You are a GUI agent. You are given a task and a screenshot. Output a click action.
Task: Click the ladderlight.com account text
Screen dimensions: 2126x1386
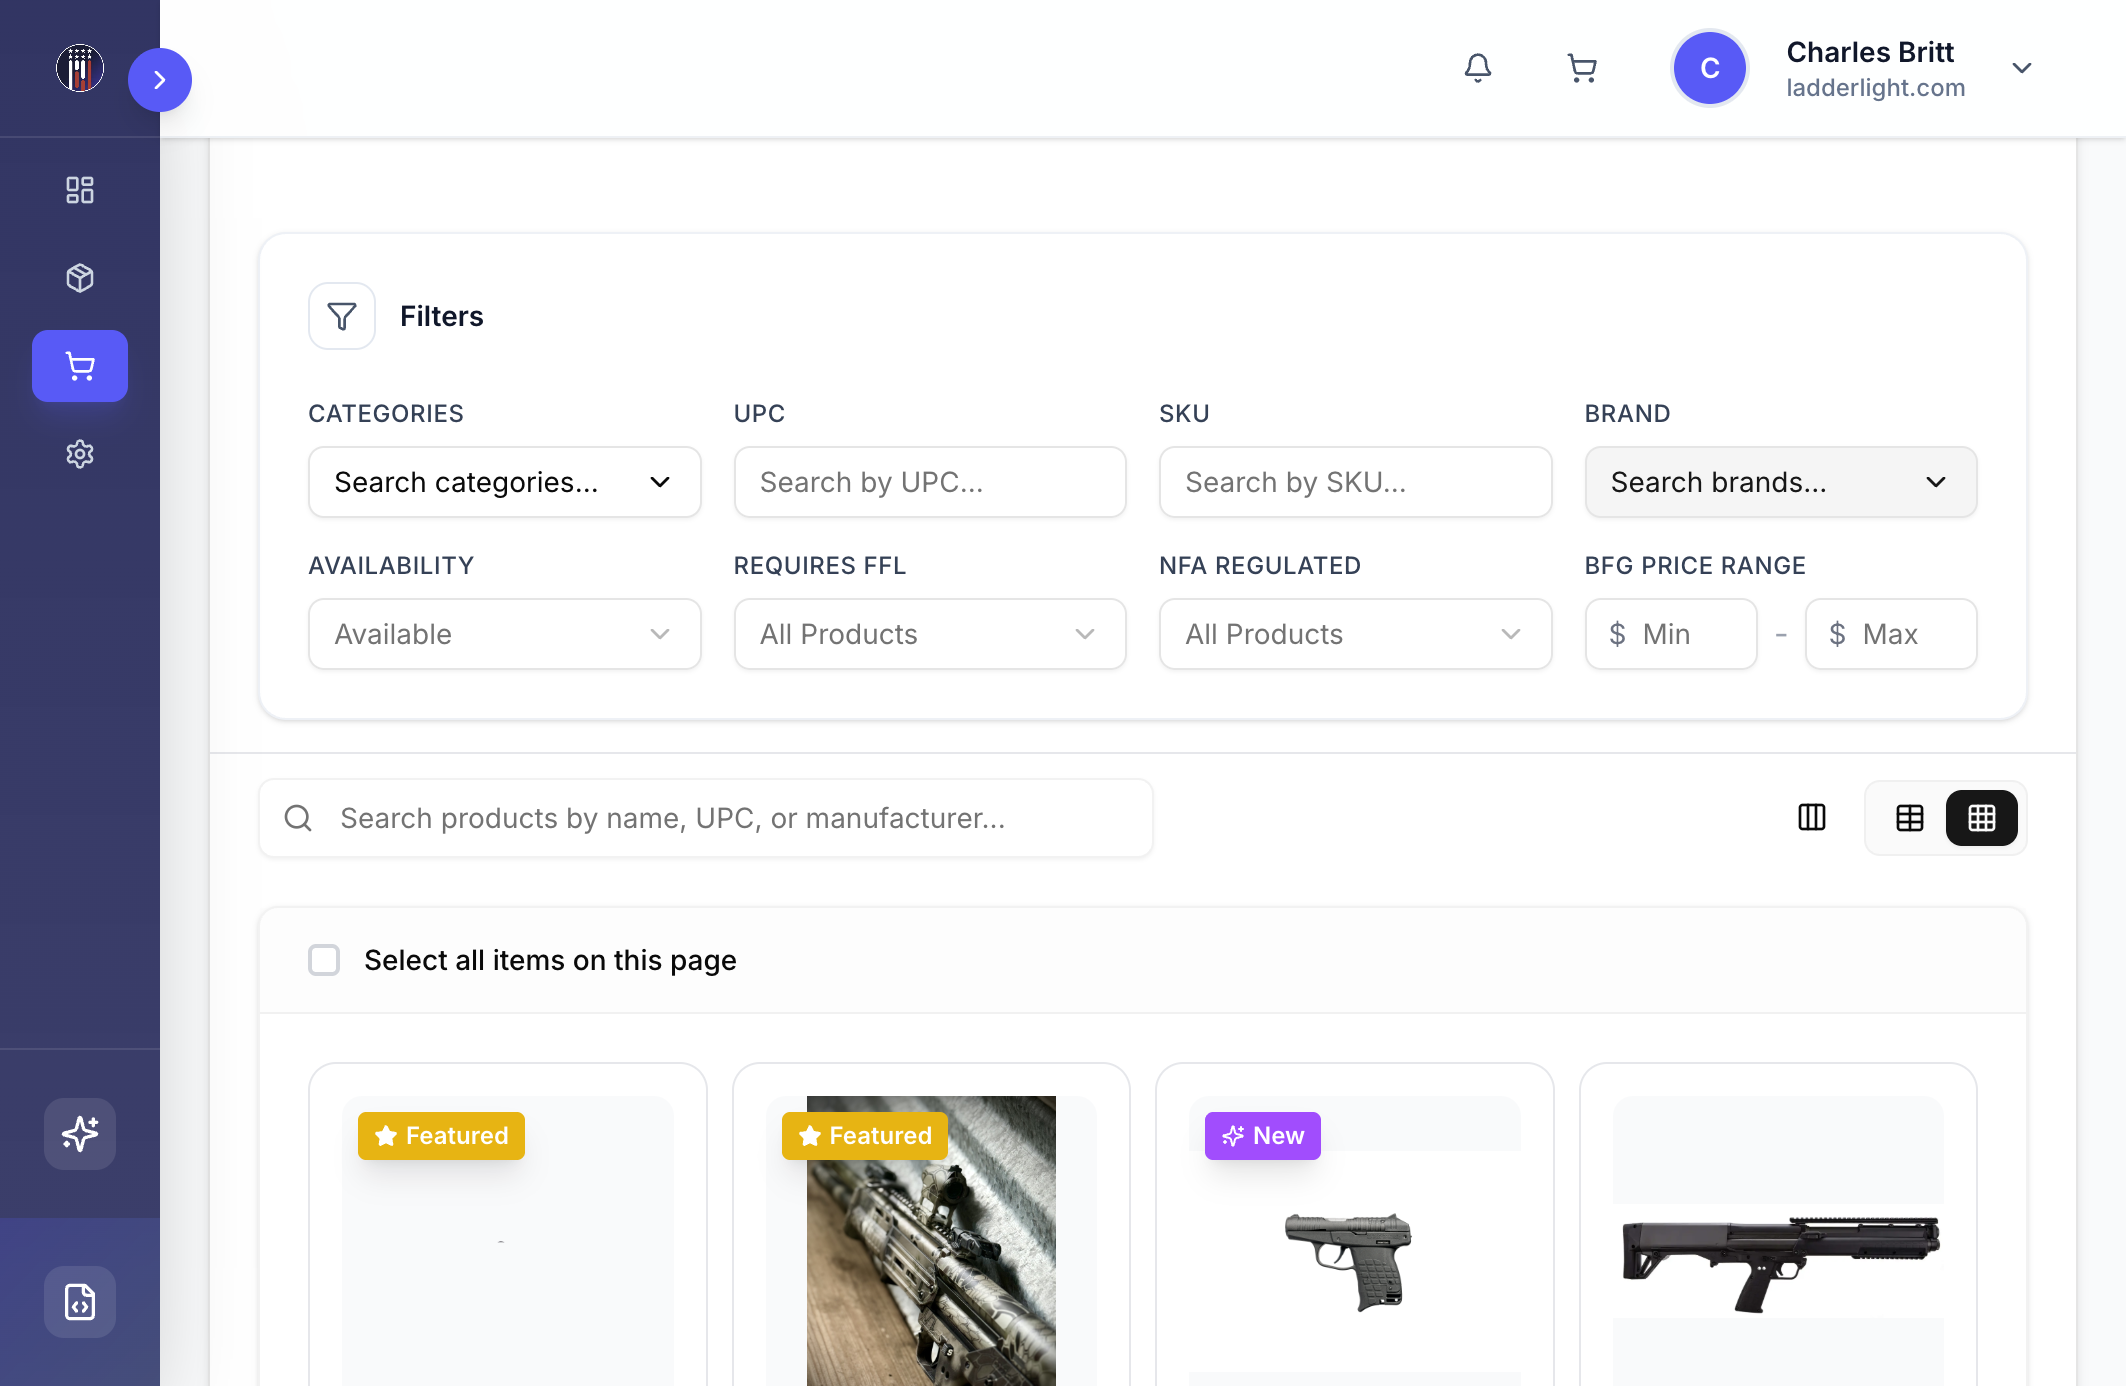(x=1876, y=88)
